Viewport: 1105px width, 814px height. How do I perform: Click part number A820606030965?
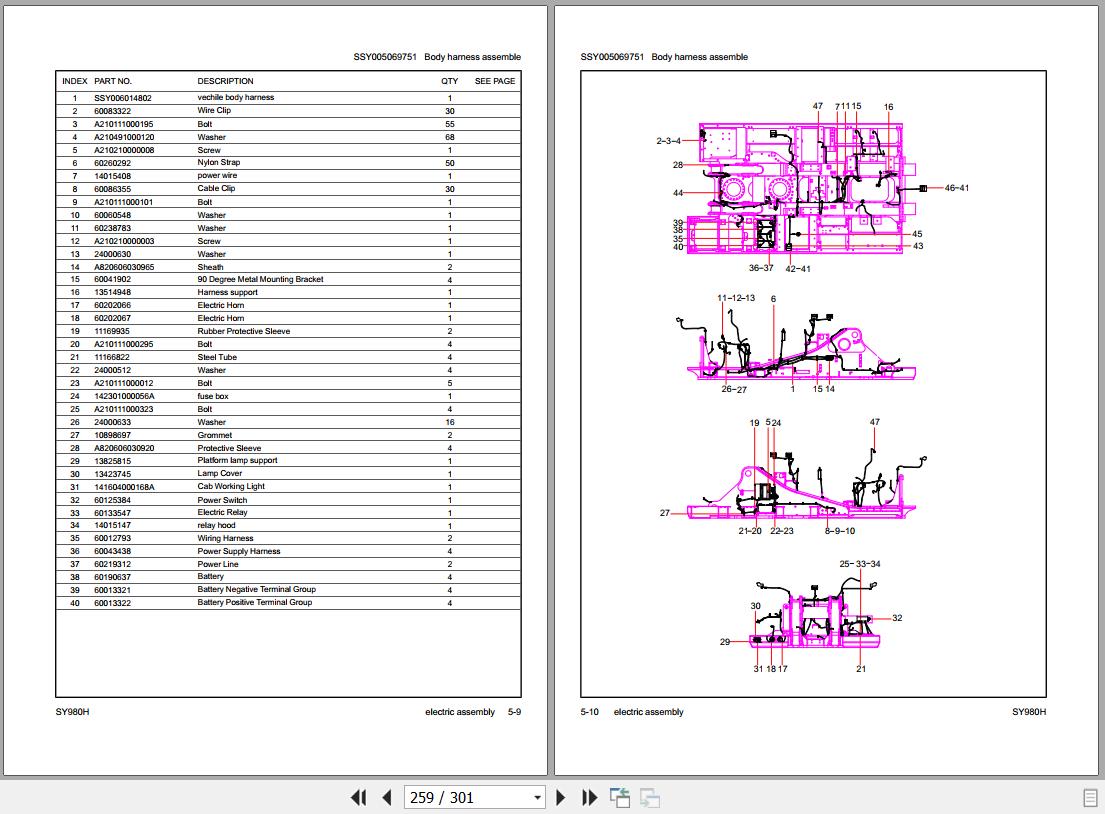tap(124, 267)
